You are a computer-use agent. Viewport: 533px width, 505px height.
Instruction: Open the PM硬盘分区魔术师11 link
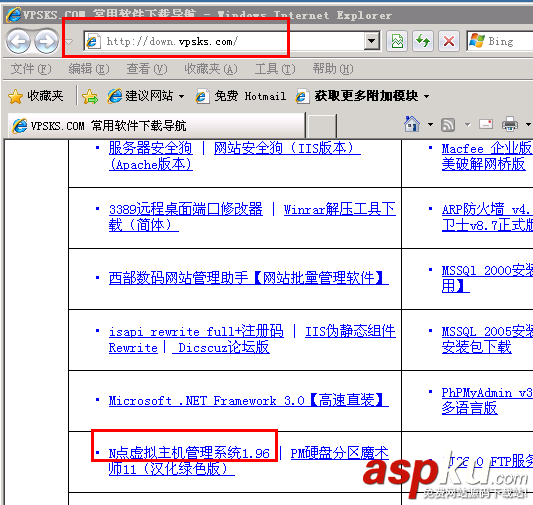coord(340,453)
